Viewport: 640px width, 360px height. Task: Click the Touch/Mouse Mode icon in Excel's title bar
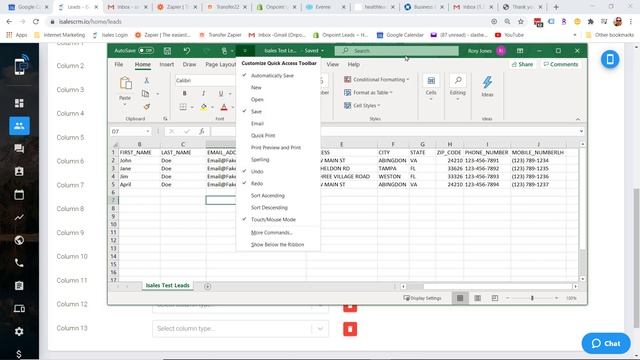224,51
